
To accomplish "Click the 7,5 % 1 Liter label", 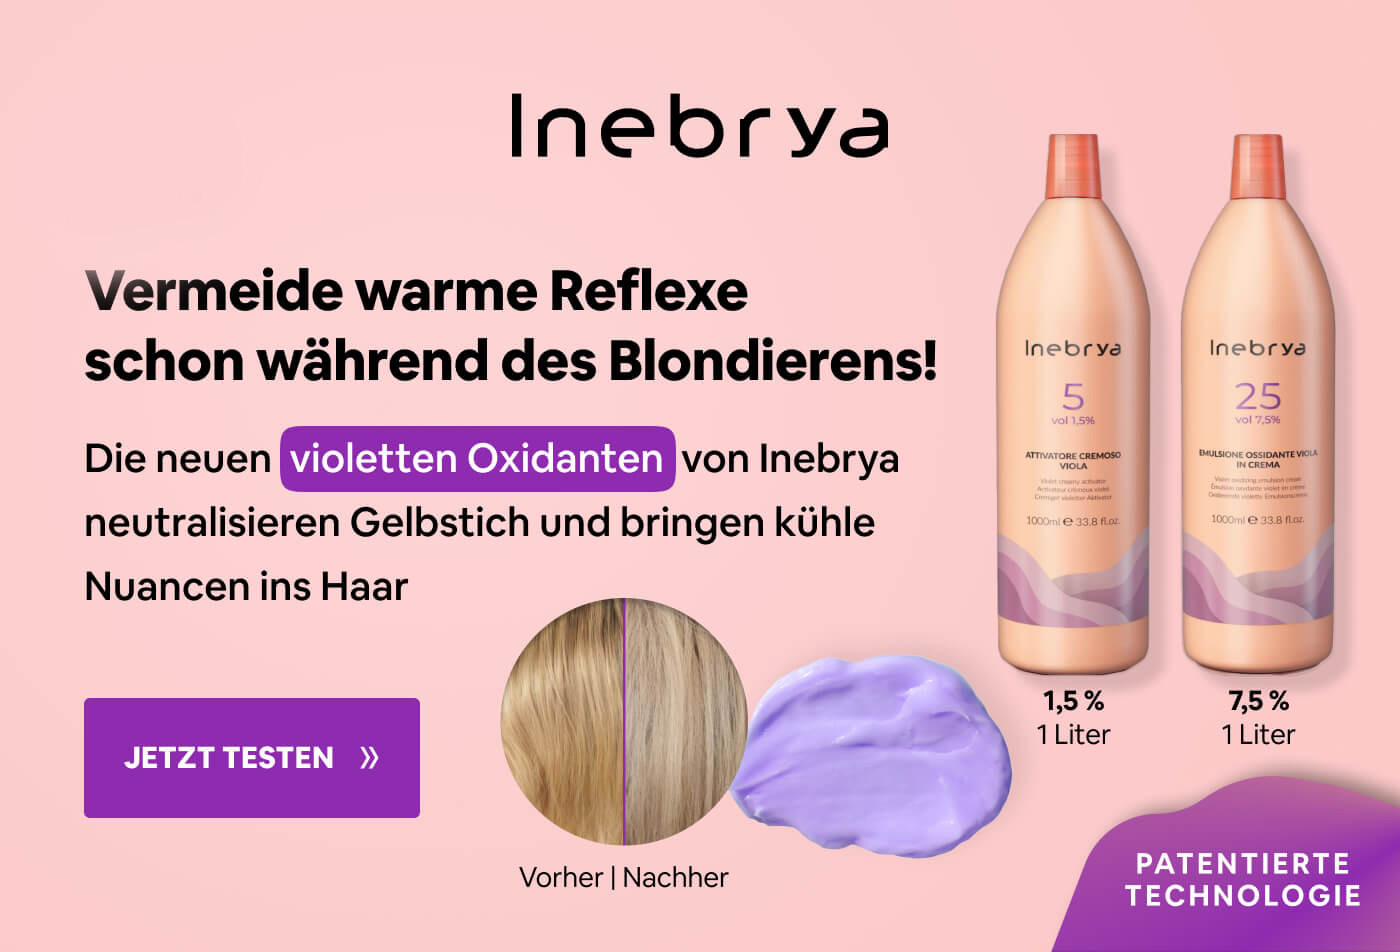I will [x=1258, y=718].
